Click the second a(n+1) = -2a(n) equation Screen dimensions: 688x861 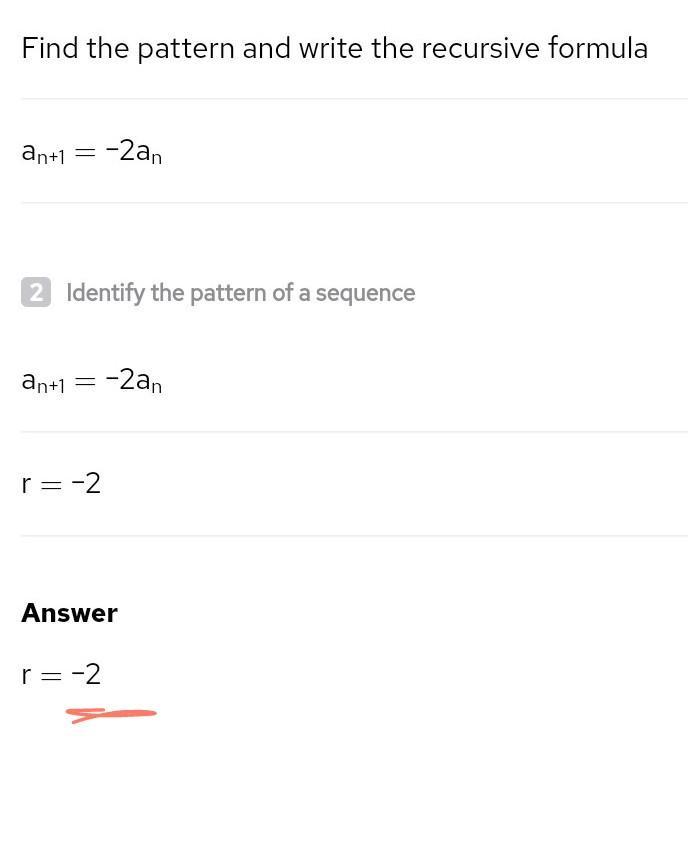point(92,381)
